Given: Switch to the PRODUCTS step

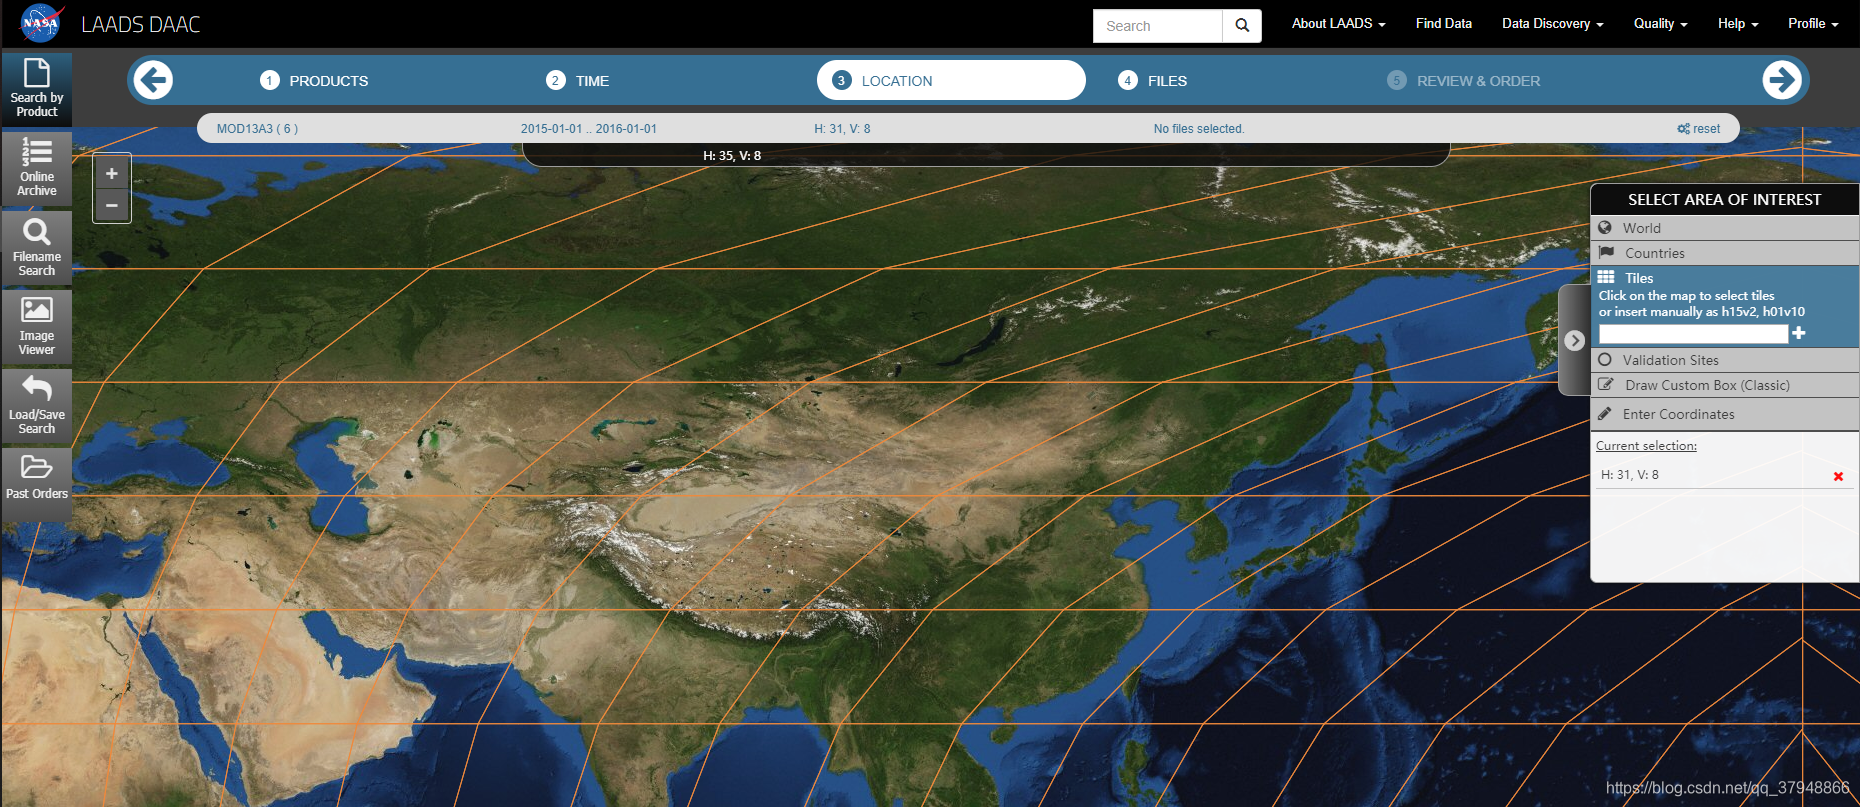Looking at the screenshot, I should tap(315, 81).
